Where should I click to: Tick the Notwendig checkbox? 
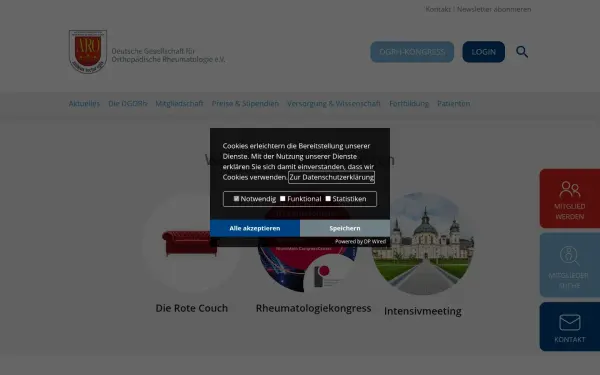pyautogui.click(x=236, y=199)
